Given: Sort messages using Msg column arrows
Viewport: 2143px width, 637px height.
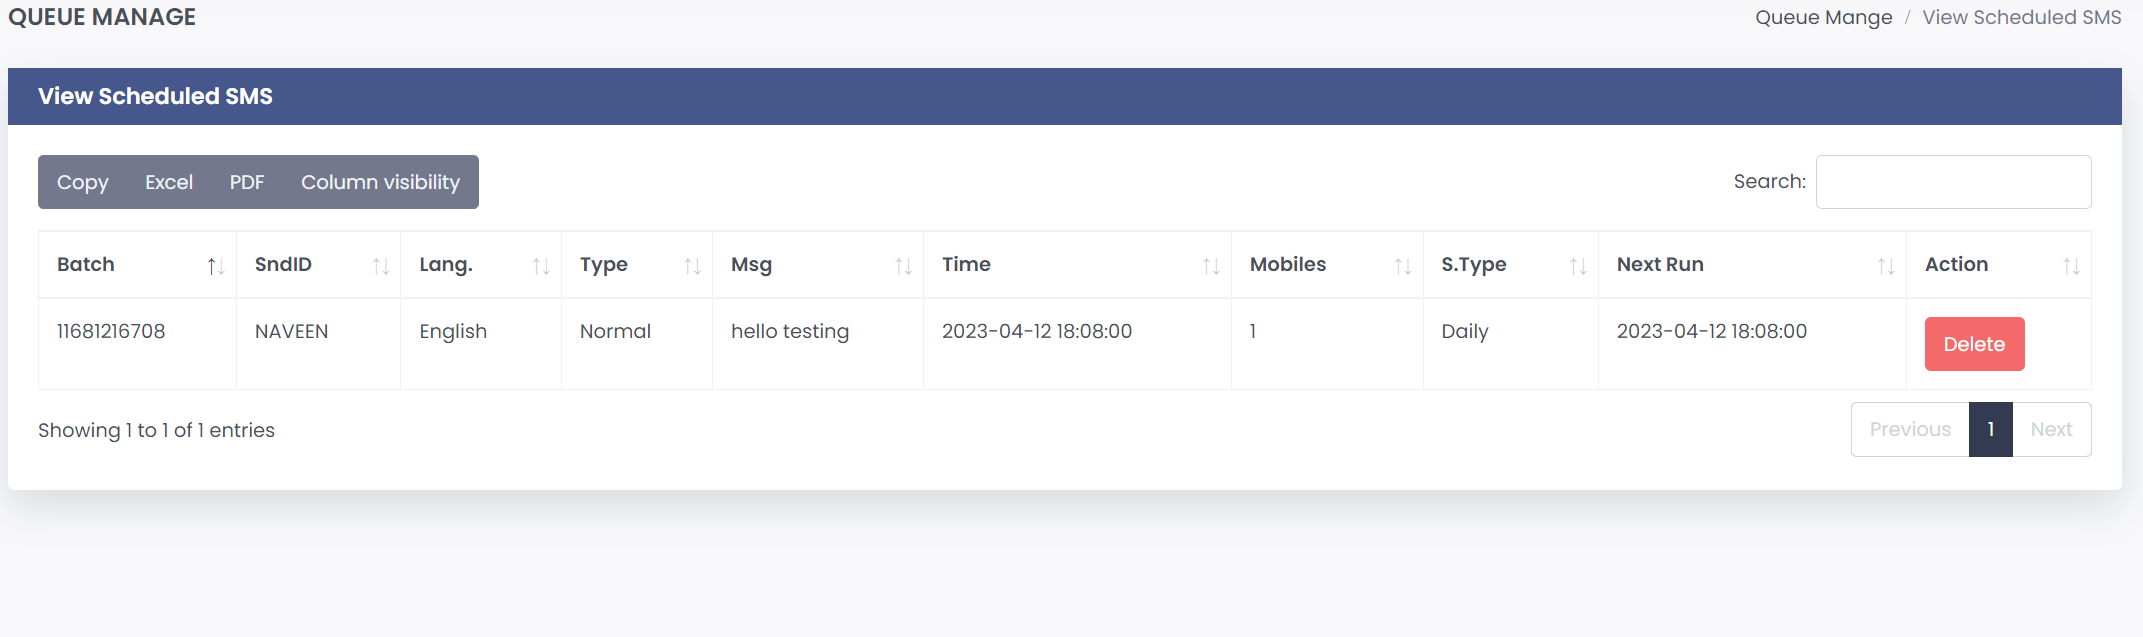Looking at the screenshot, I should 903,266.
